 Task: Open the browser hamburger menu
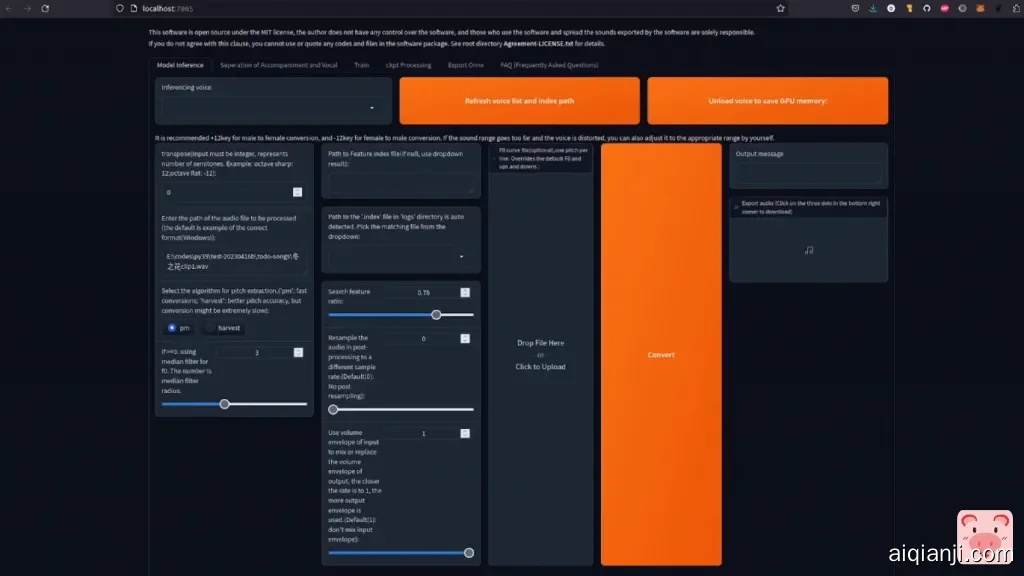tap(1013, 8)
